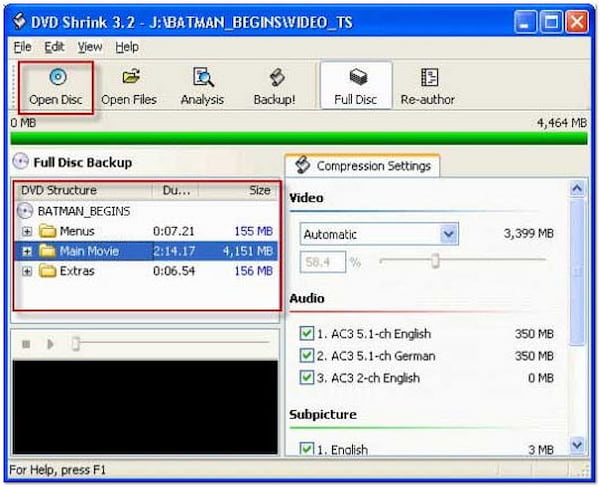This screenshot has width=600, height=487.
Task: Click the Extras folder icon
Action: click(x=47, y=271)
